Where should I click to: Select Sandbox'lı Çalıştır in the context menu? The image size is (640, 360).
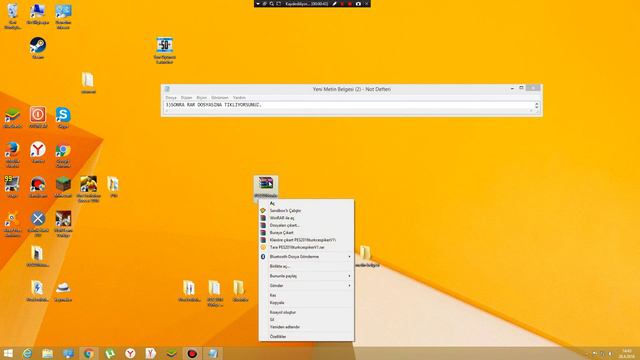point(307,211)
